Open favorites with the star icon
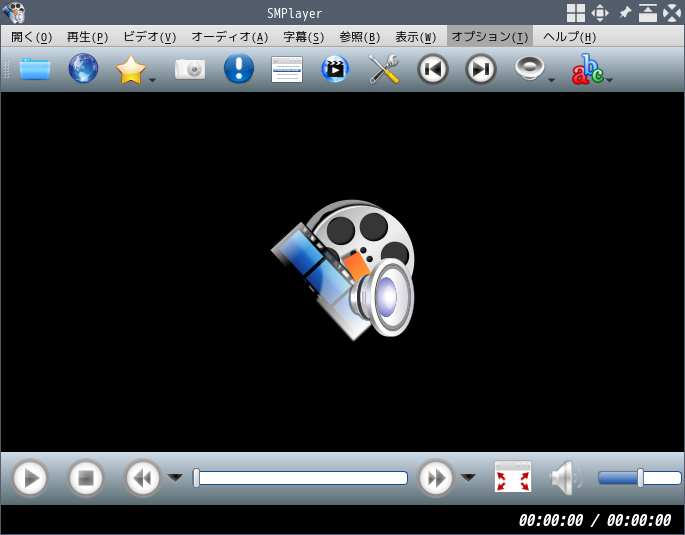685x535 pixels. coord(131,69)
